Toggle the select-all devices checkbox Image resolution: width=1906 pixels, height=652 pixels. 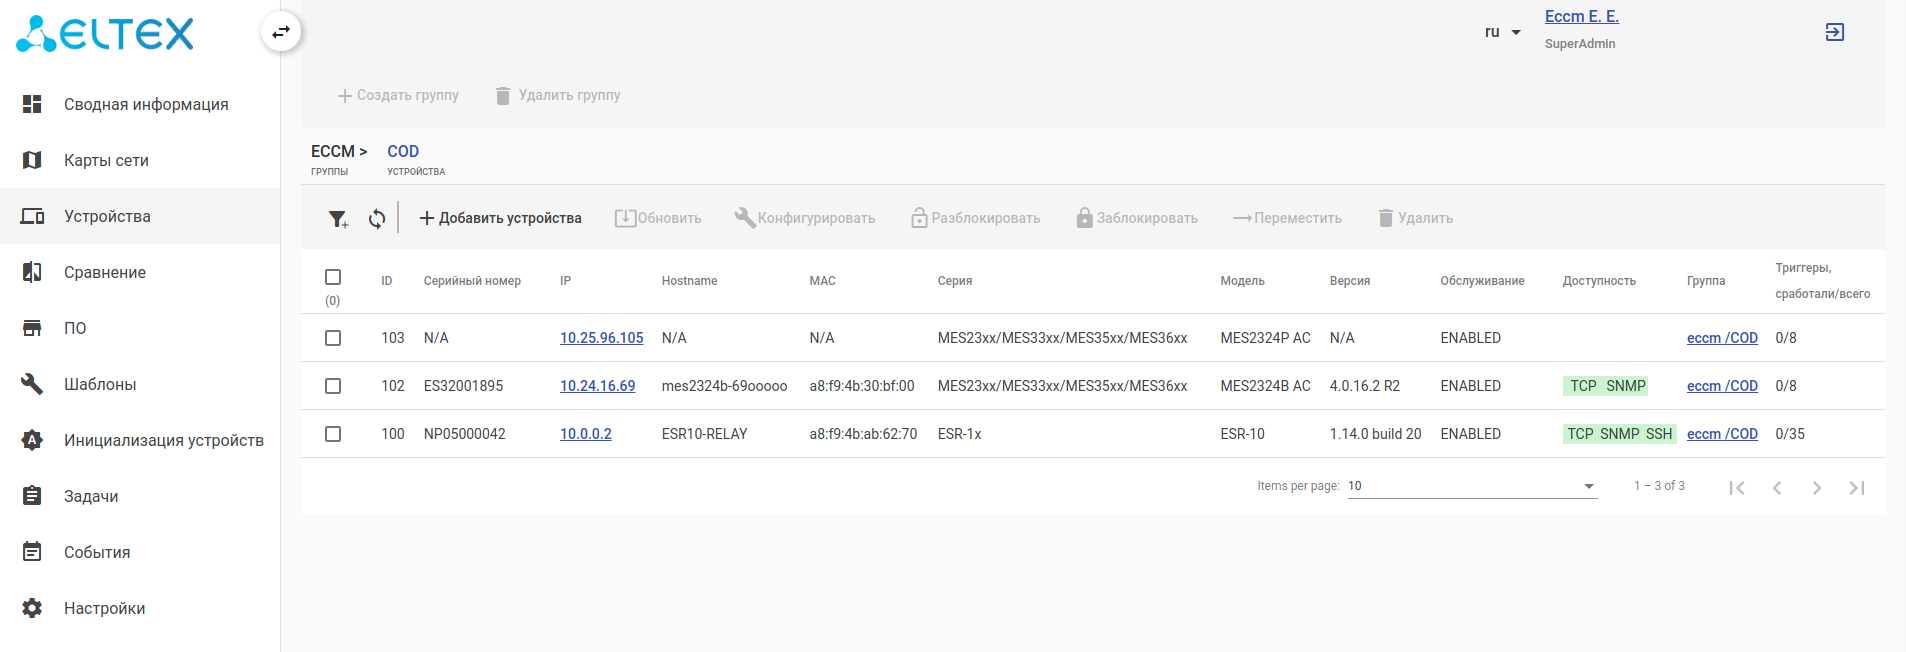[333, 277]
